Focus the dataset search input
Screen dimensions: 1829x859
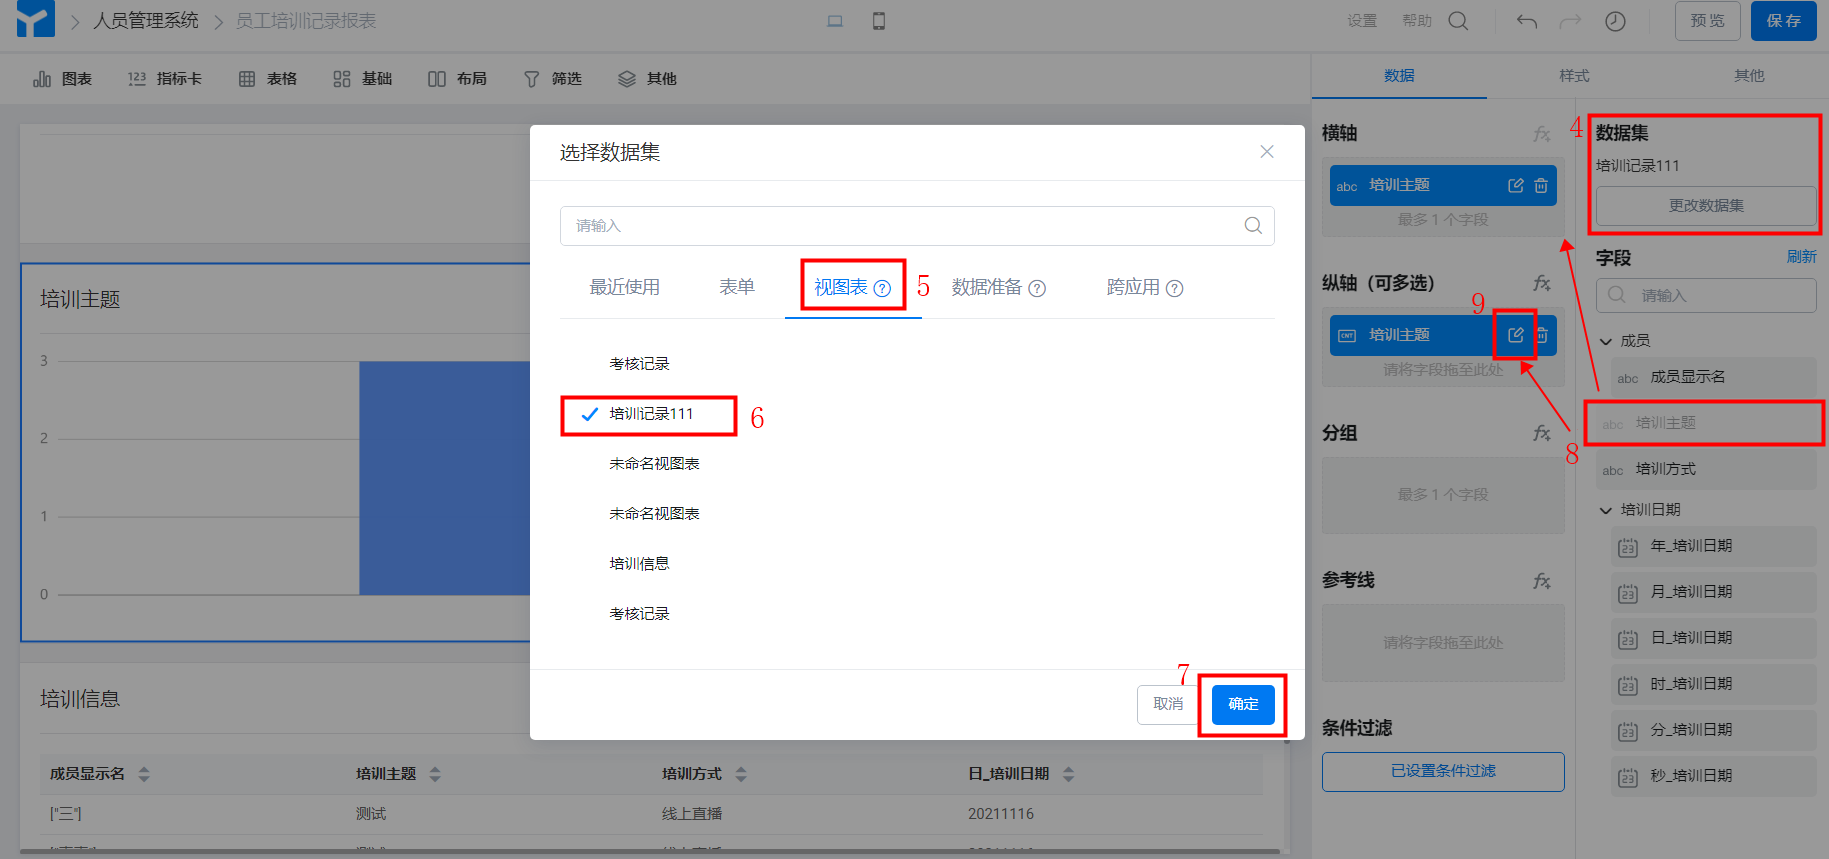(x=917, y=226)
